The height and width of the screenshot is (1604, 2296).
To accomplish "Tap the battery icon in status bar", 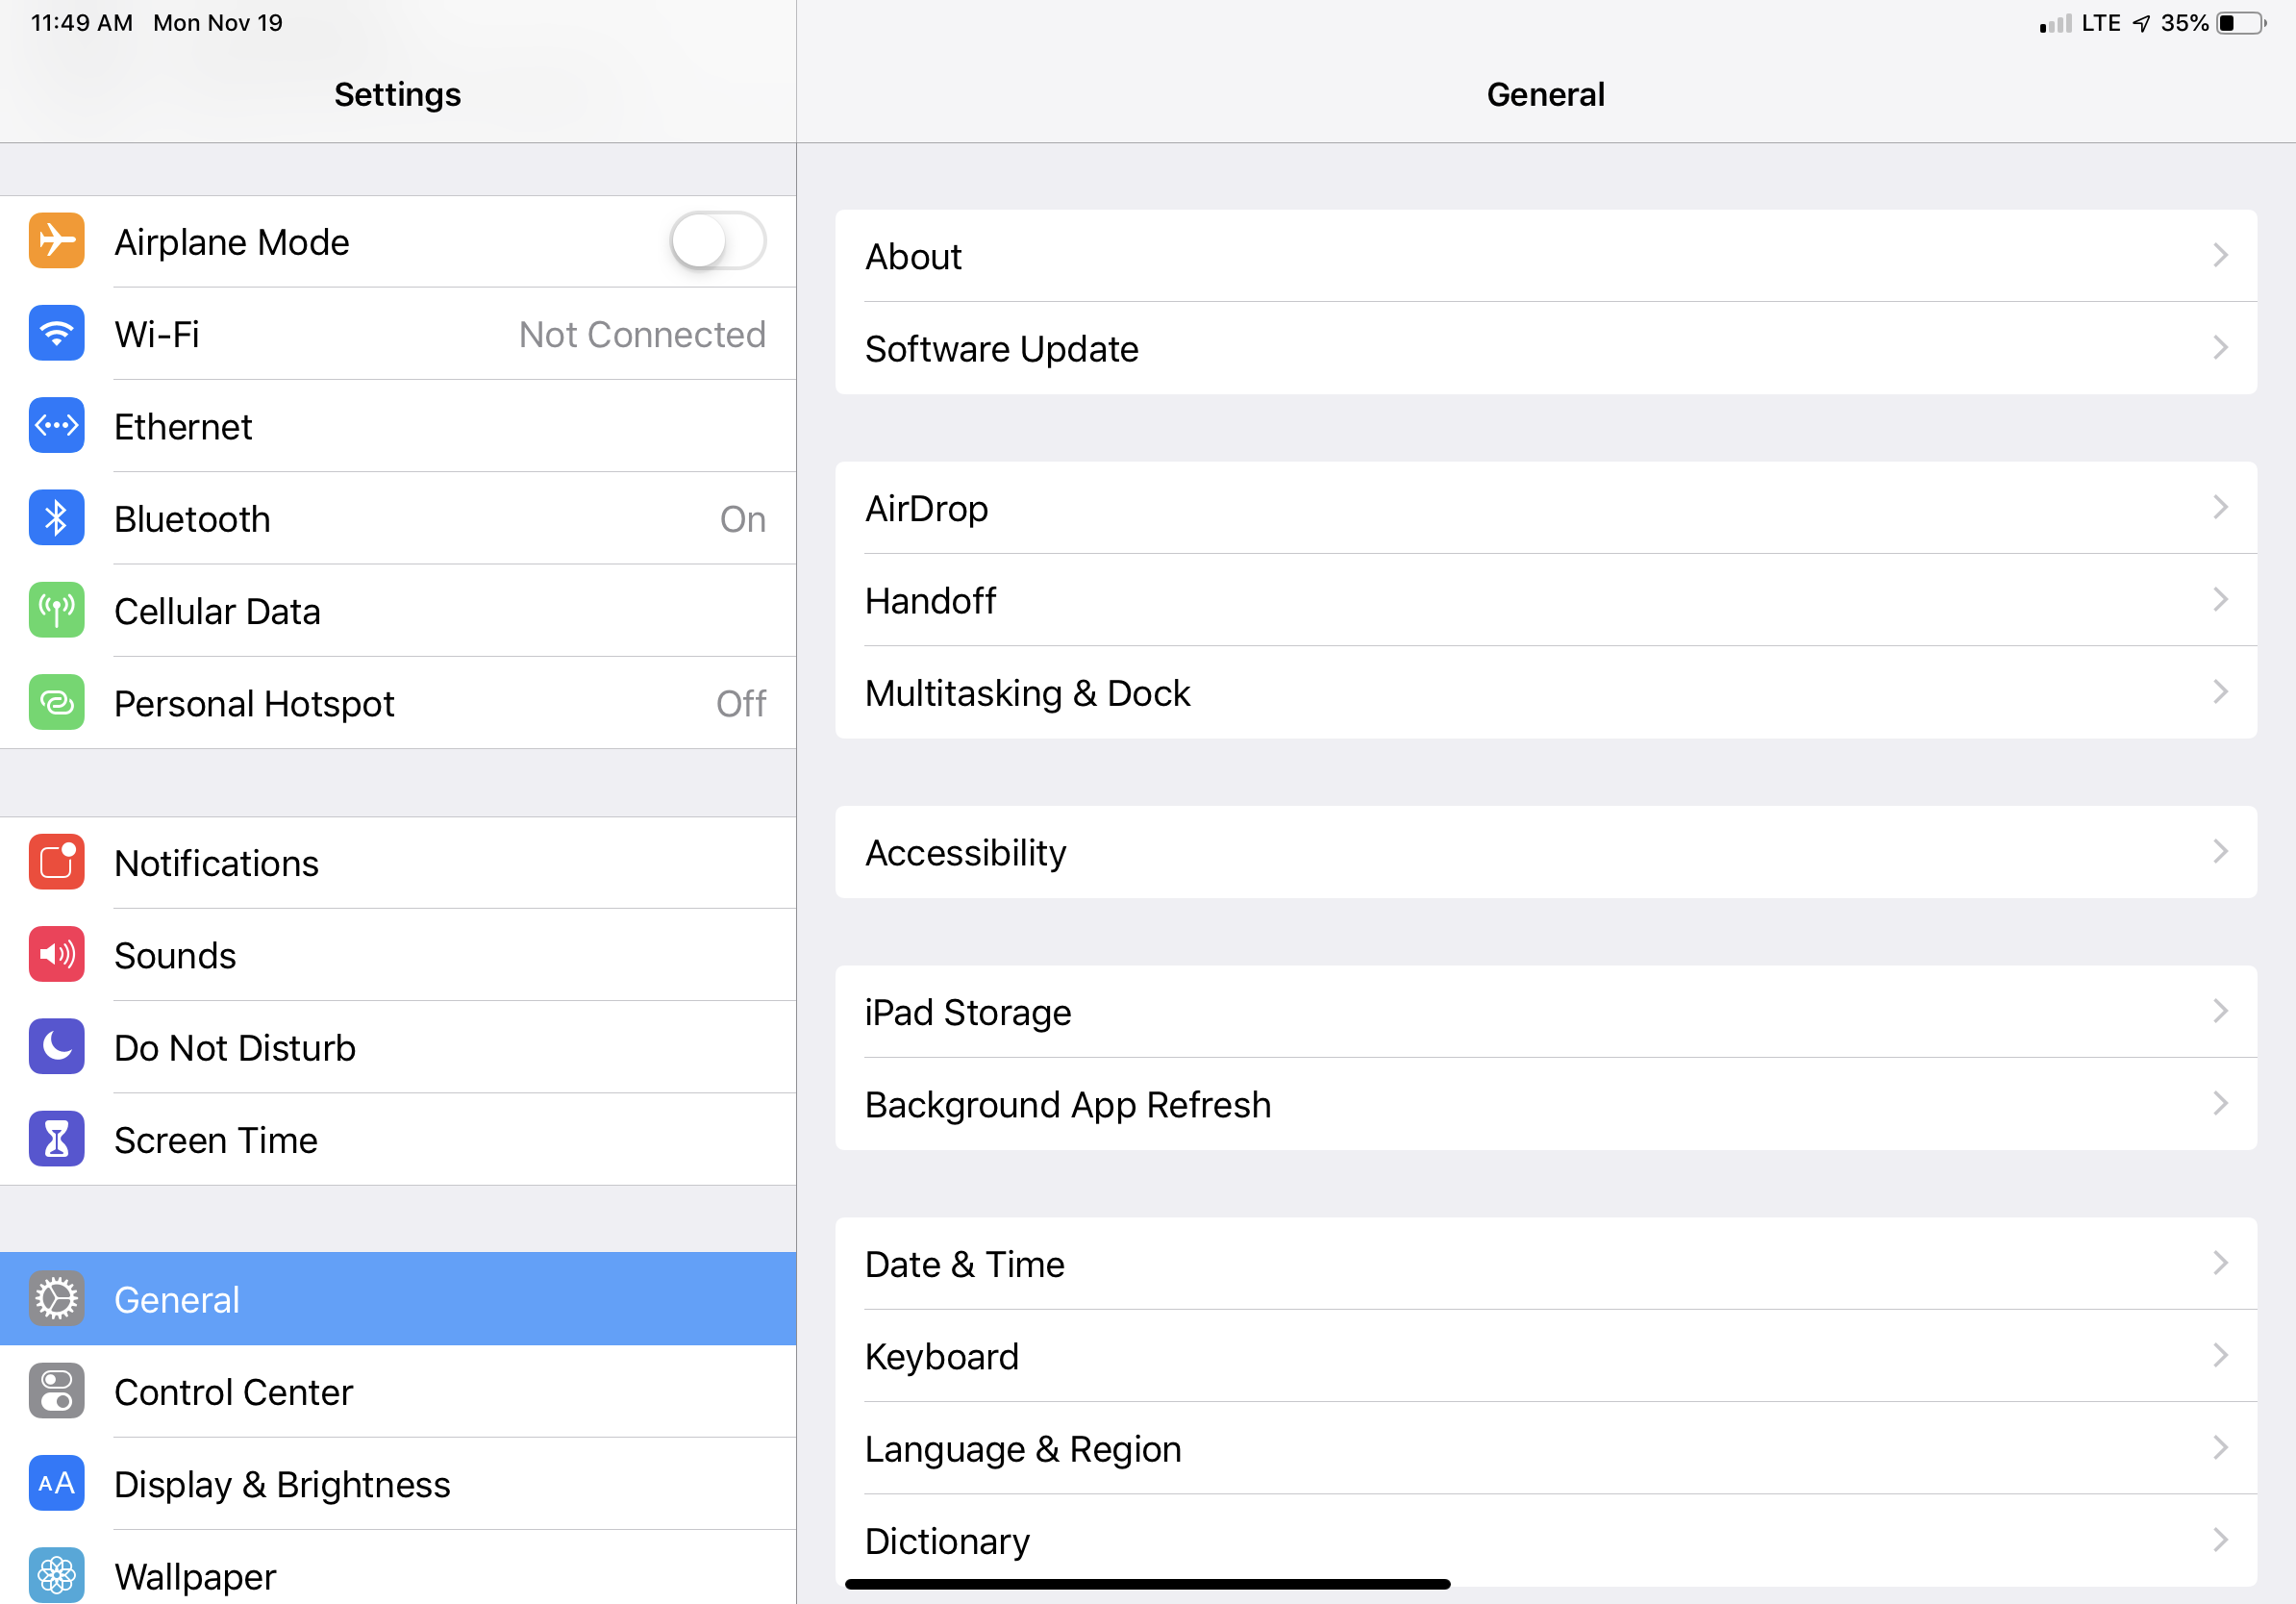I will [x=2242, y=23].
